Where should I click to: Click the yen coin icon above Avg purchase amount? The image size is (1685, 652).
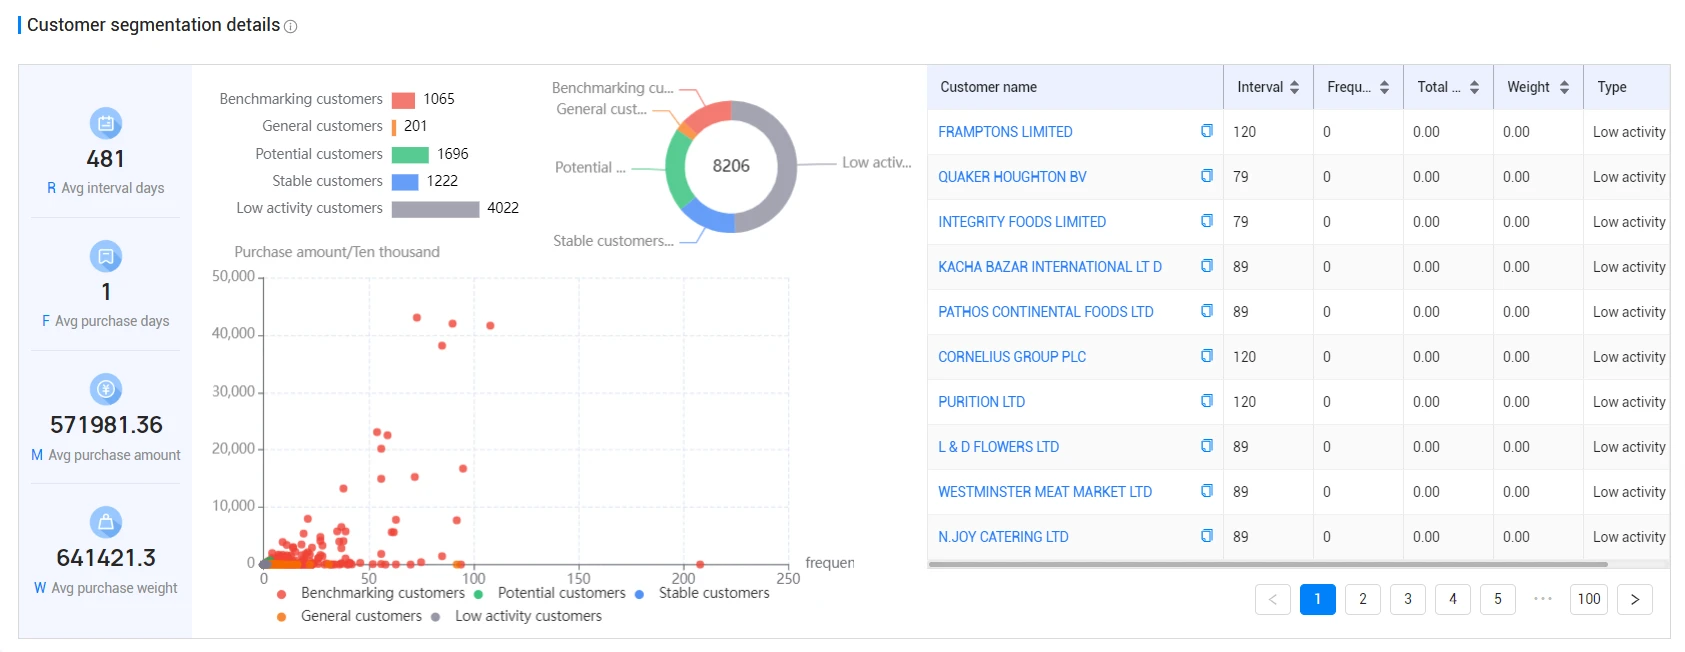click(106, 389)
